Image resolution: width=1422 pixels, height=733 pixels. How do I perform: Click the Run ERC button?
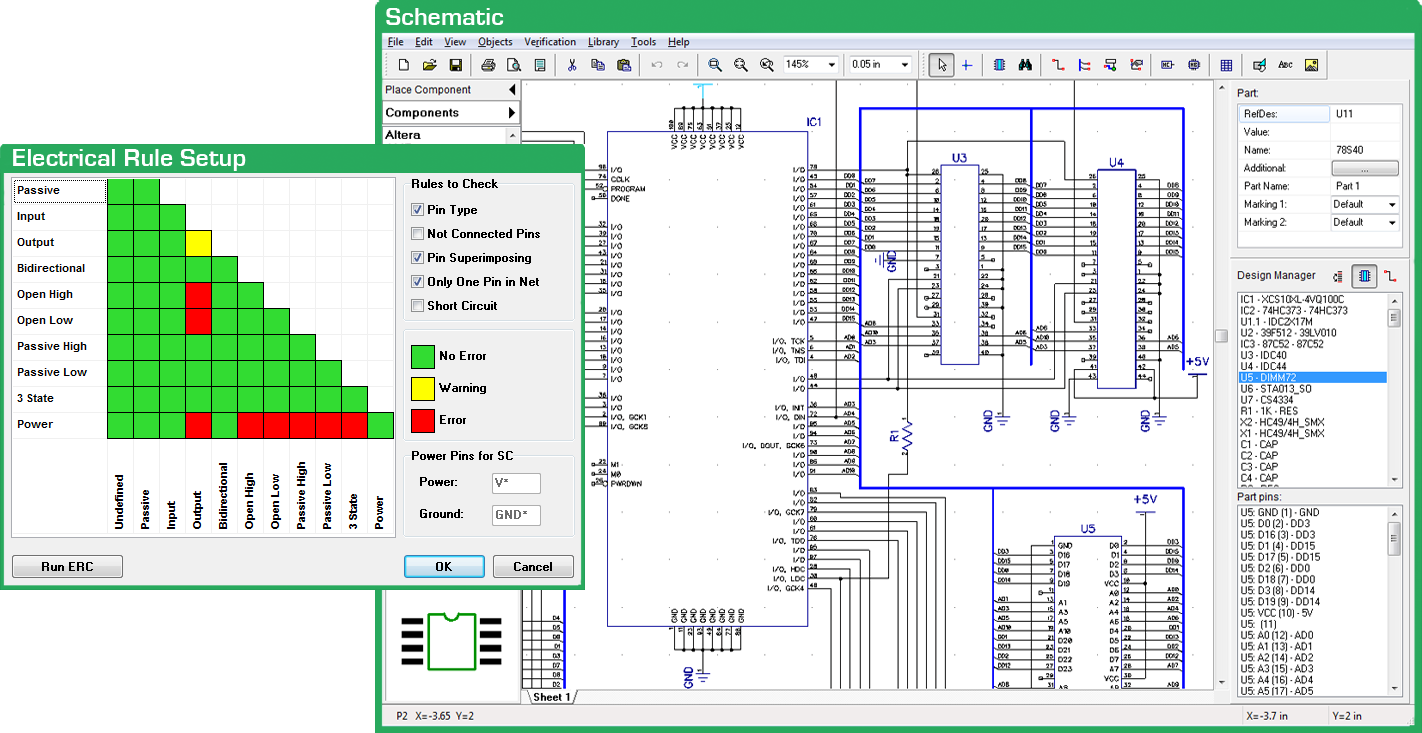tap(67, 567)
